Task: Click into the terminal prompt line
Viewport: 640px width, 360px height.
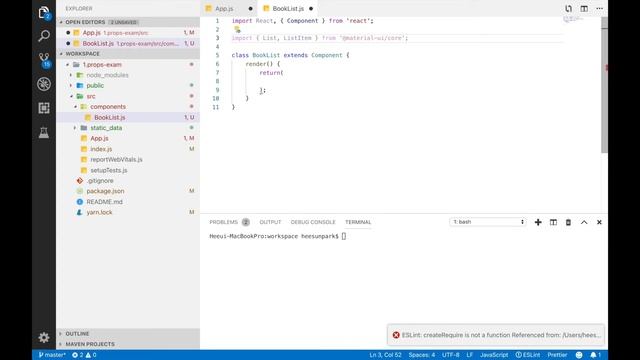Action: tap(278, 236)
